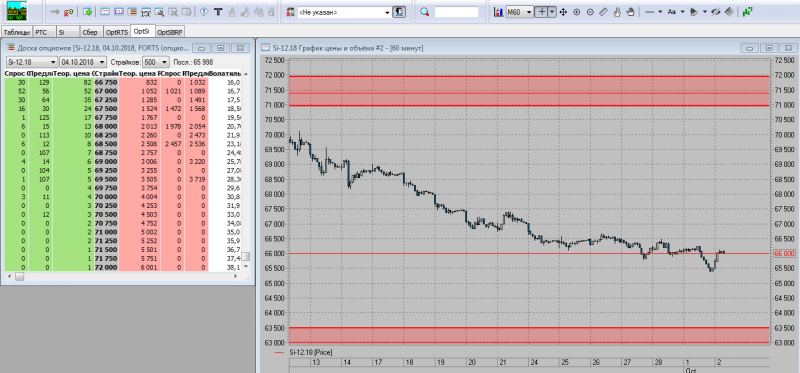This screenshot has height=373, width=800.
Task: Click the magnifier search icon in toolbar
Action: coord(425,12)
